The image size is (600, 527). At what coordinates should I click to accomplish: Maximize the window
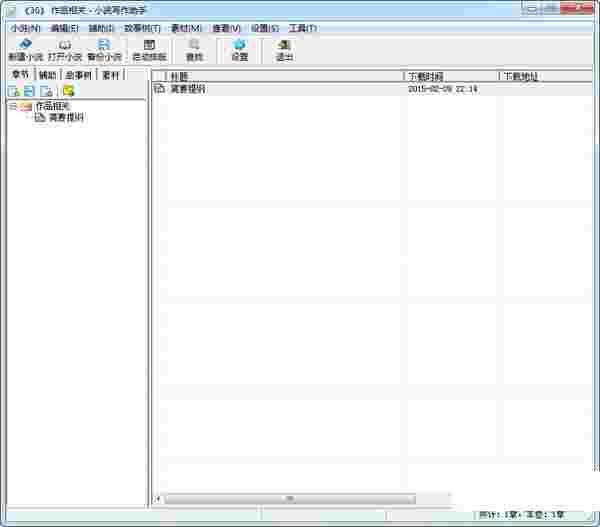550,8
